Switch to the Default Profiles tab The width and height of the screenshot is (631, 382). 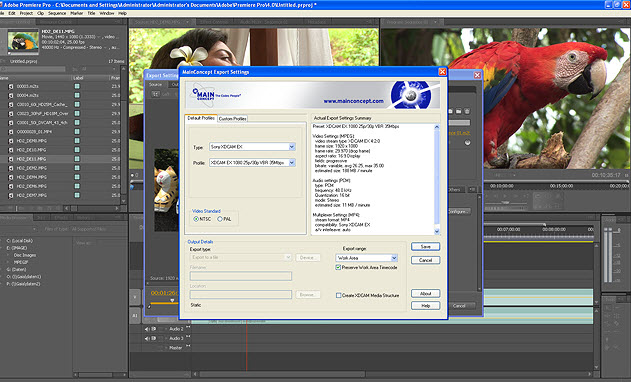[201, 118]
